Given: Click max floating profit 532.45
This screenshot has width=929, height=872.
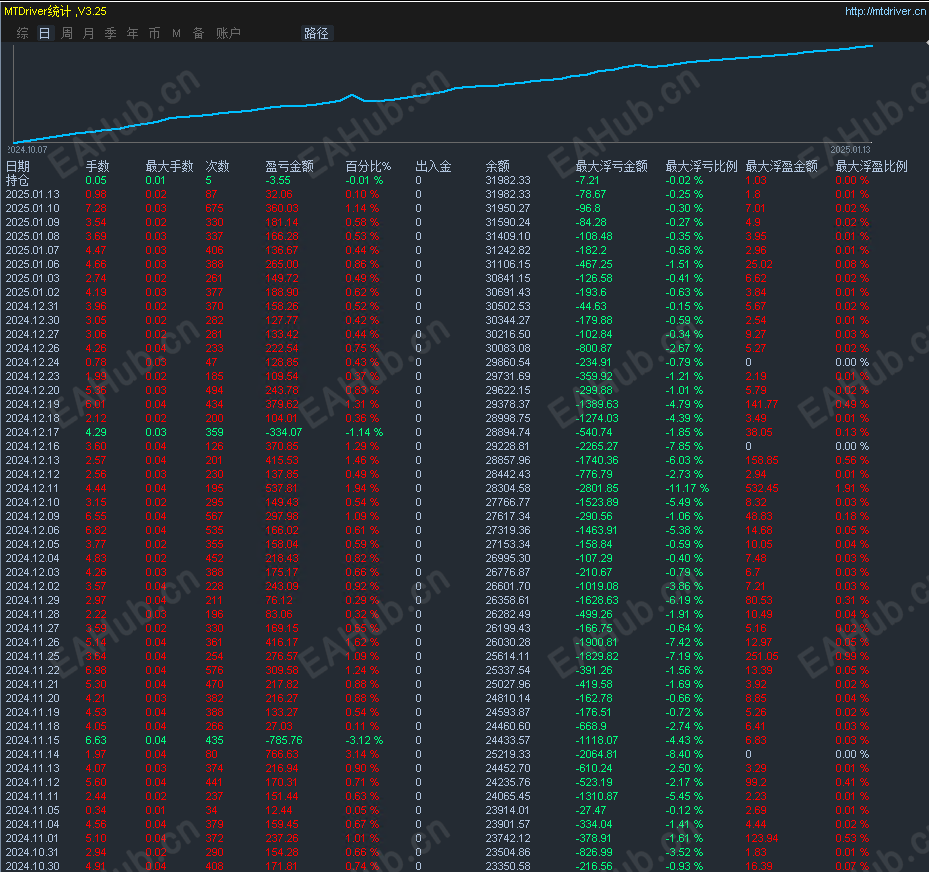Looking at the screenshot, I should point(762,488).
